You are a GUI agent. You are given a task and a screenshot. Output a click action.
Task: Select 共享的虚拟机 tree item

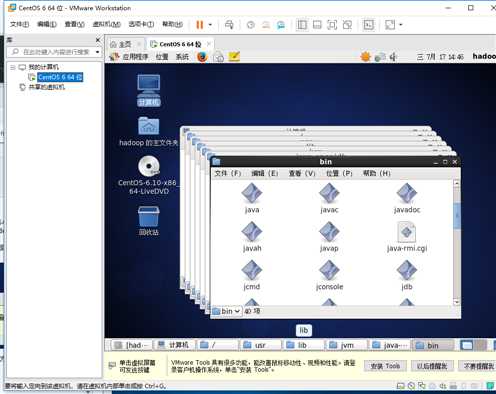(47, 87)
